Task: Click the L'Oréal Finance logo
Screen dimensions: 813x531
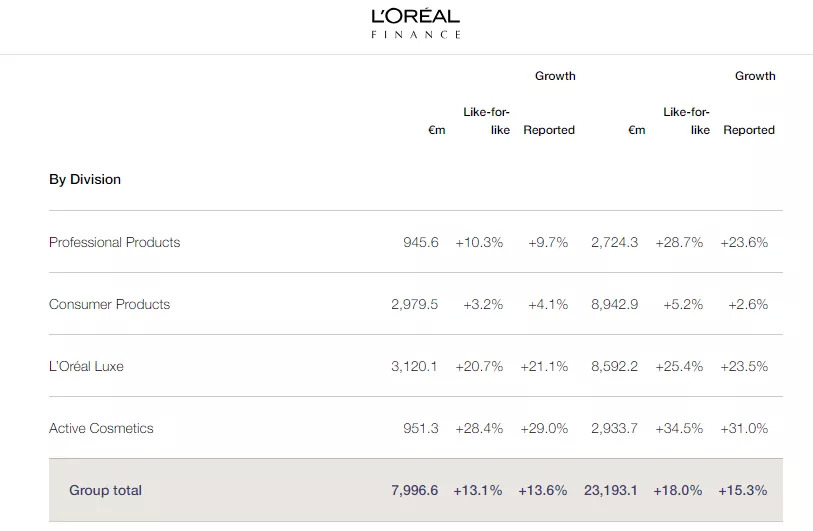Action: (415, 23)
